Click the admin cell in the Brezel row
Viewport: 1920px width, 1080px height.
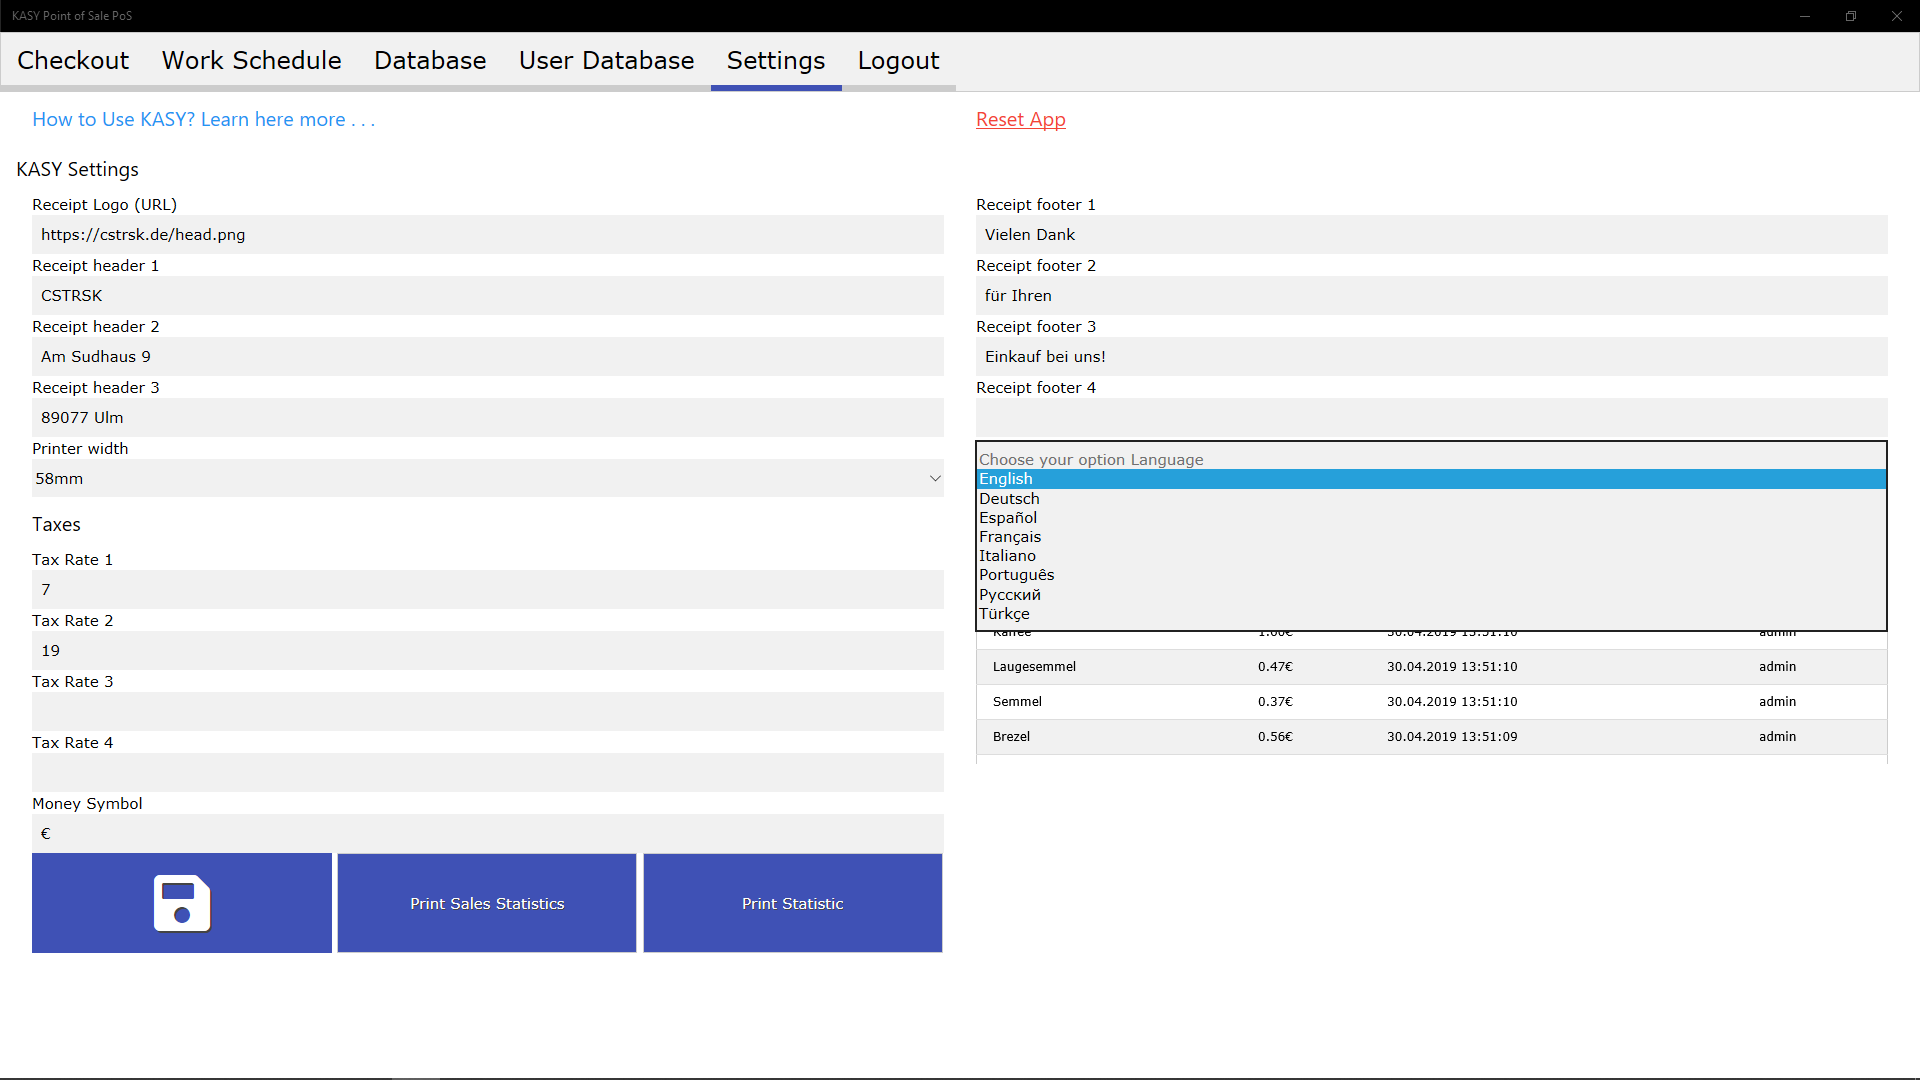(1778, 737)
